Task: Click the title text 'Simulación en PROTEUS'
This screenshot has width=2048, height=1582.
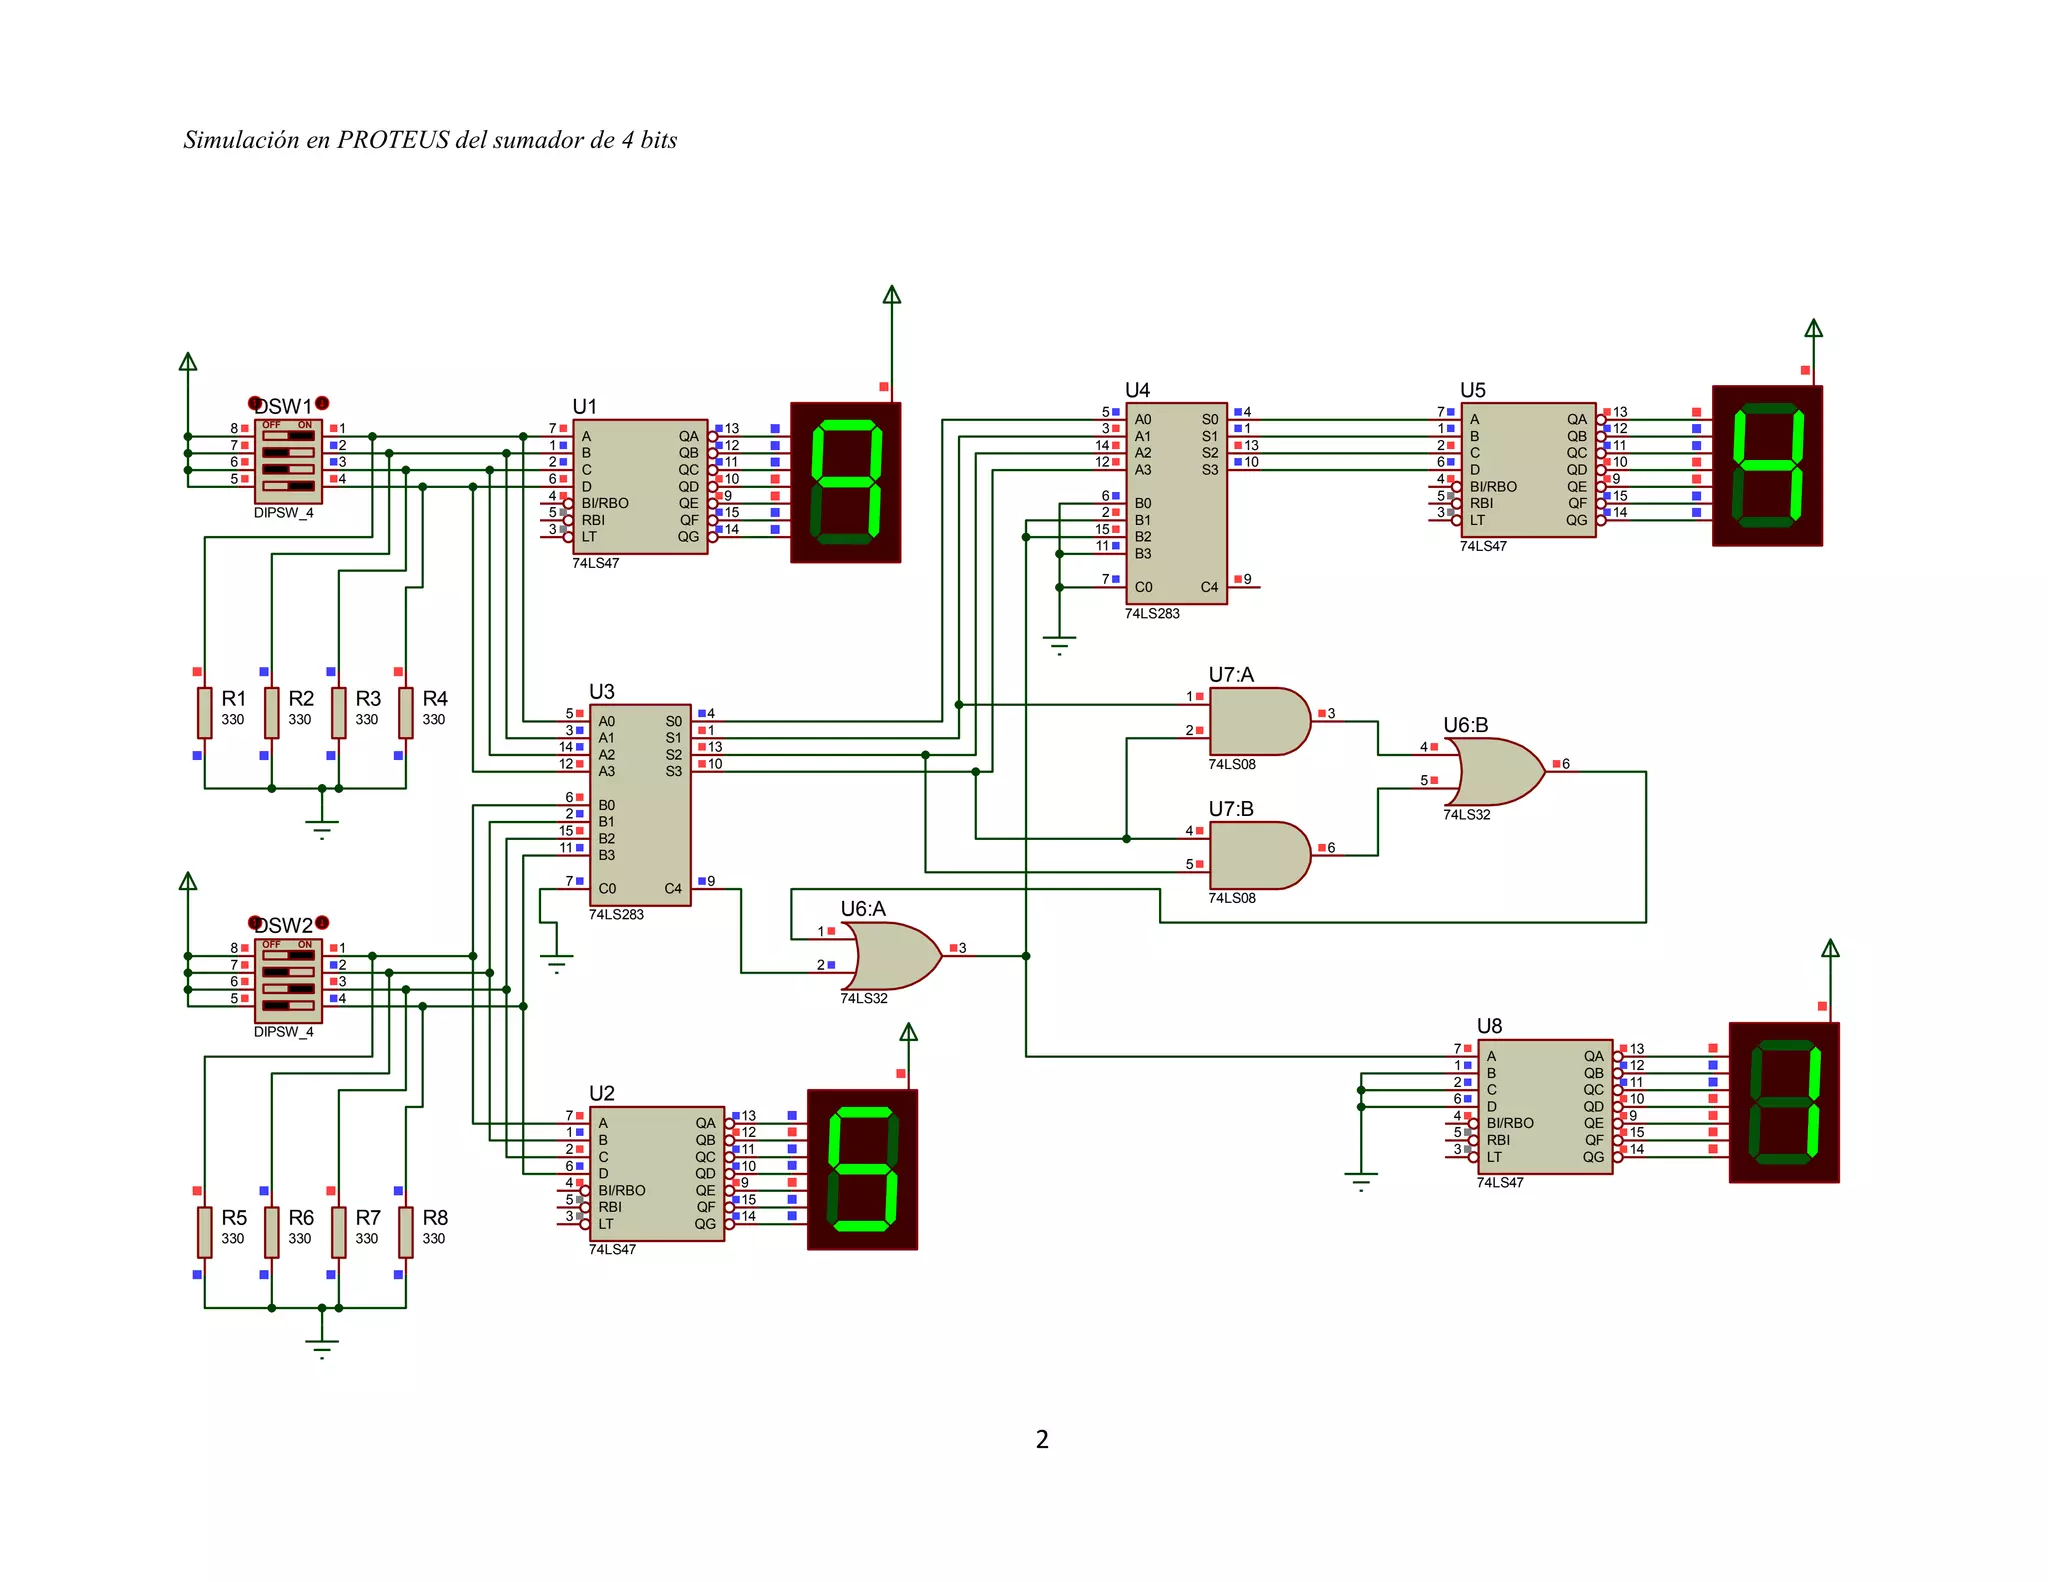Action: [316, 139]
